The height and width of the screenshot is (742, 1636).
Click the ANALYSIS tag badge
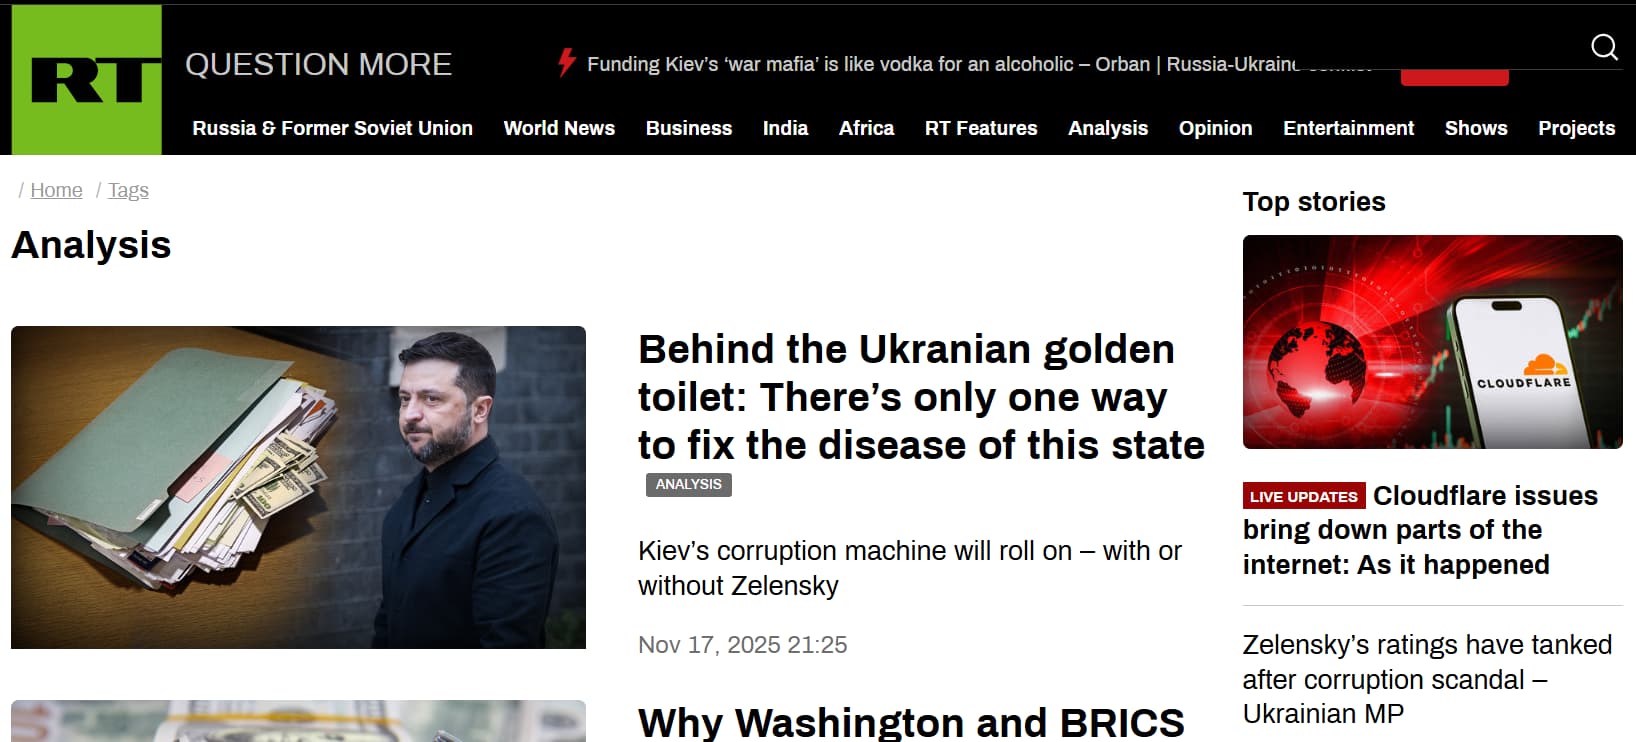click(x=689, y=484)
